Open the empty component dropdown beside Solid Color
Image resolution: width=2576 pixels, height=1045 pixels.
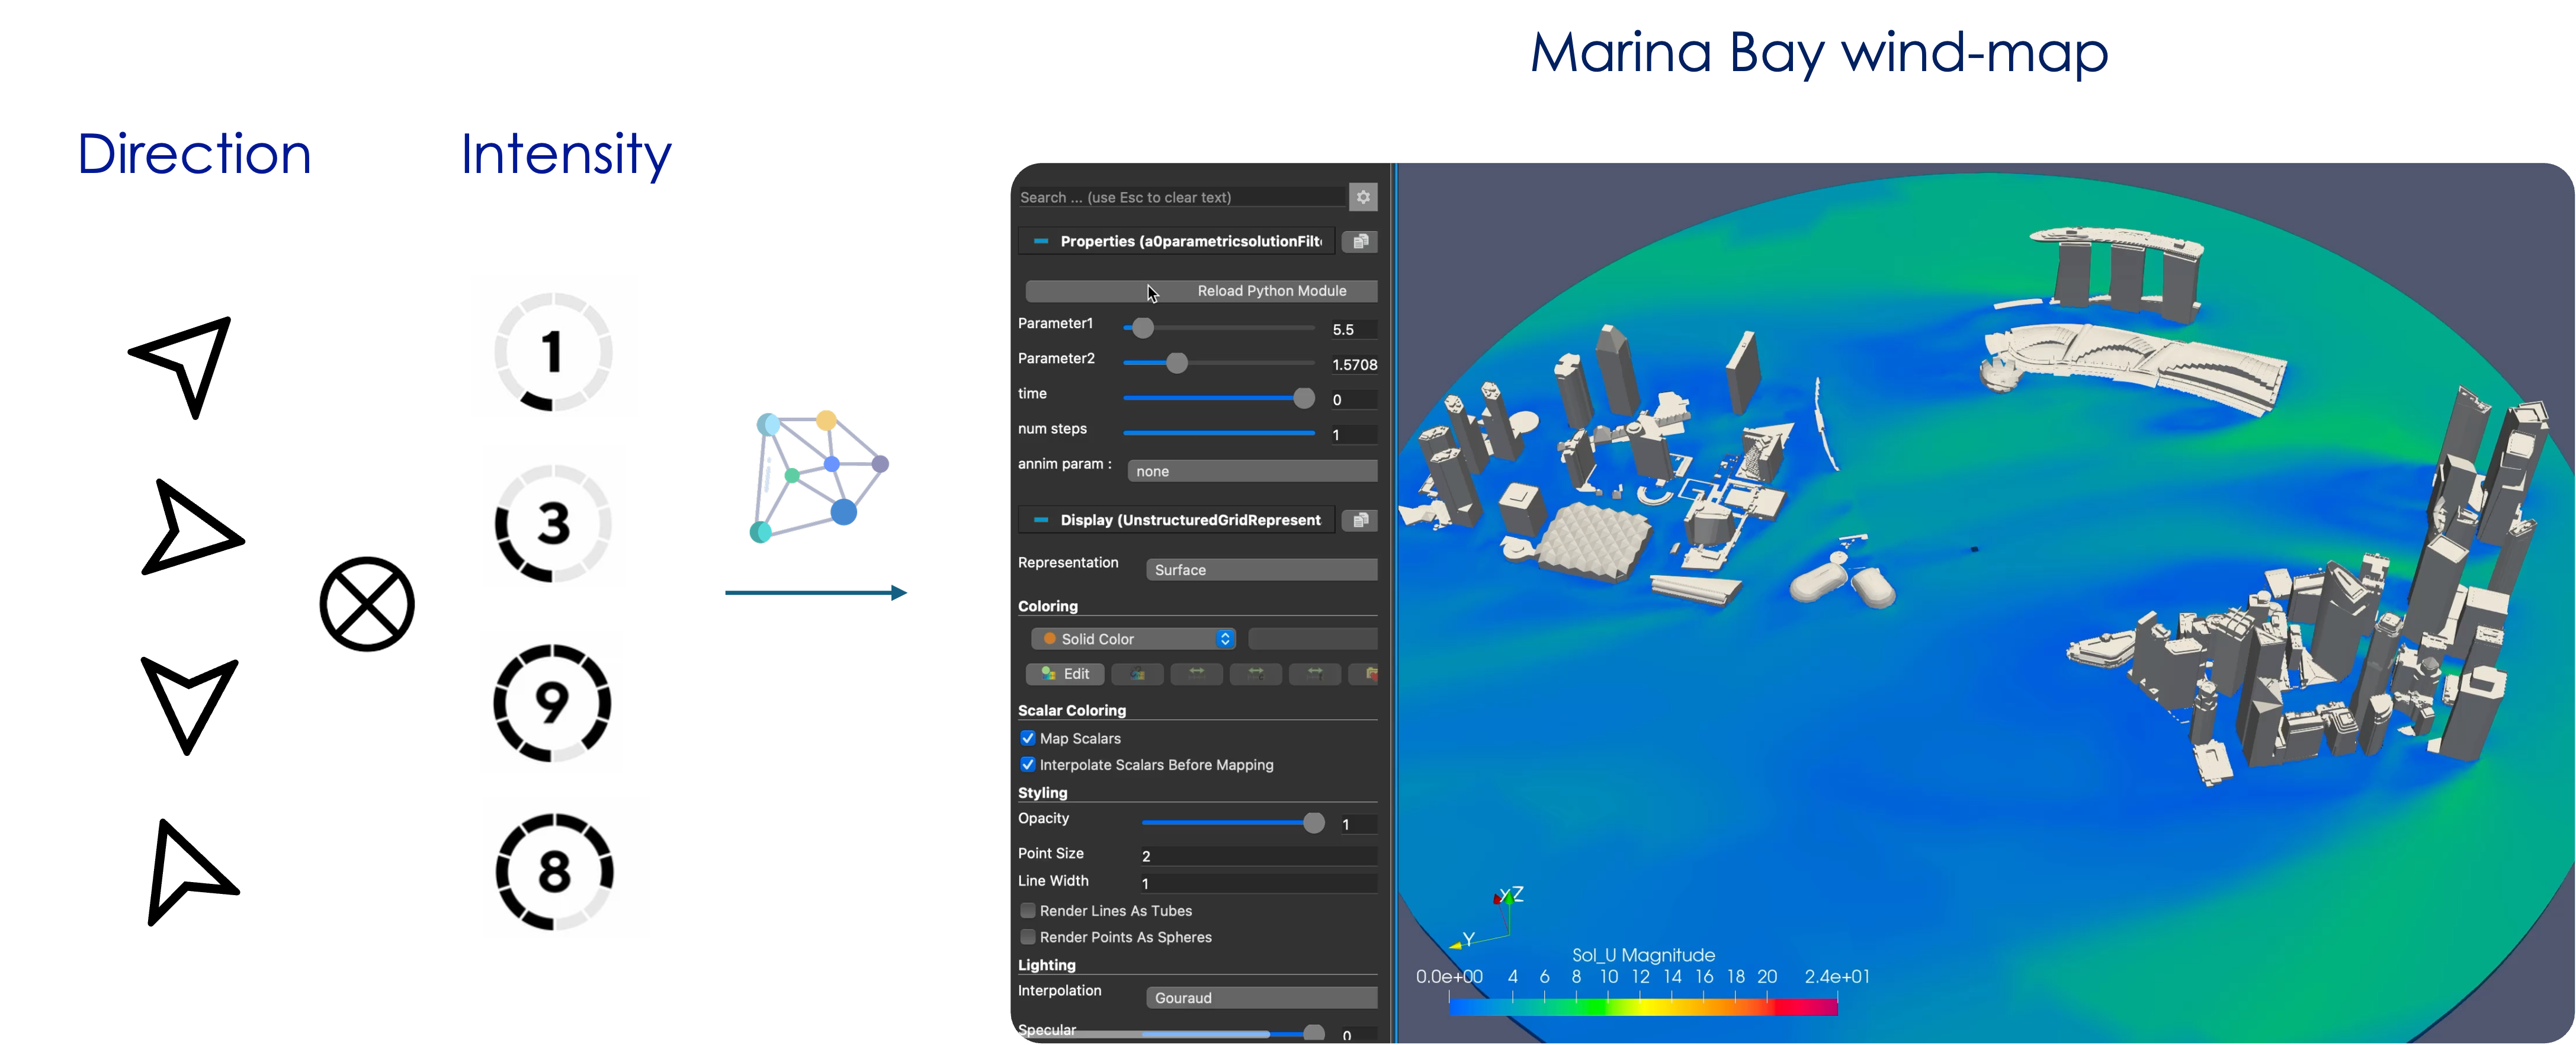(1312, 639)
